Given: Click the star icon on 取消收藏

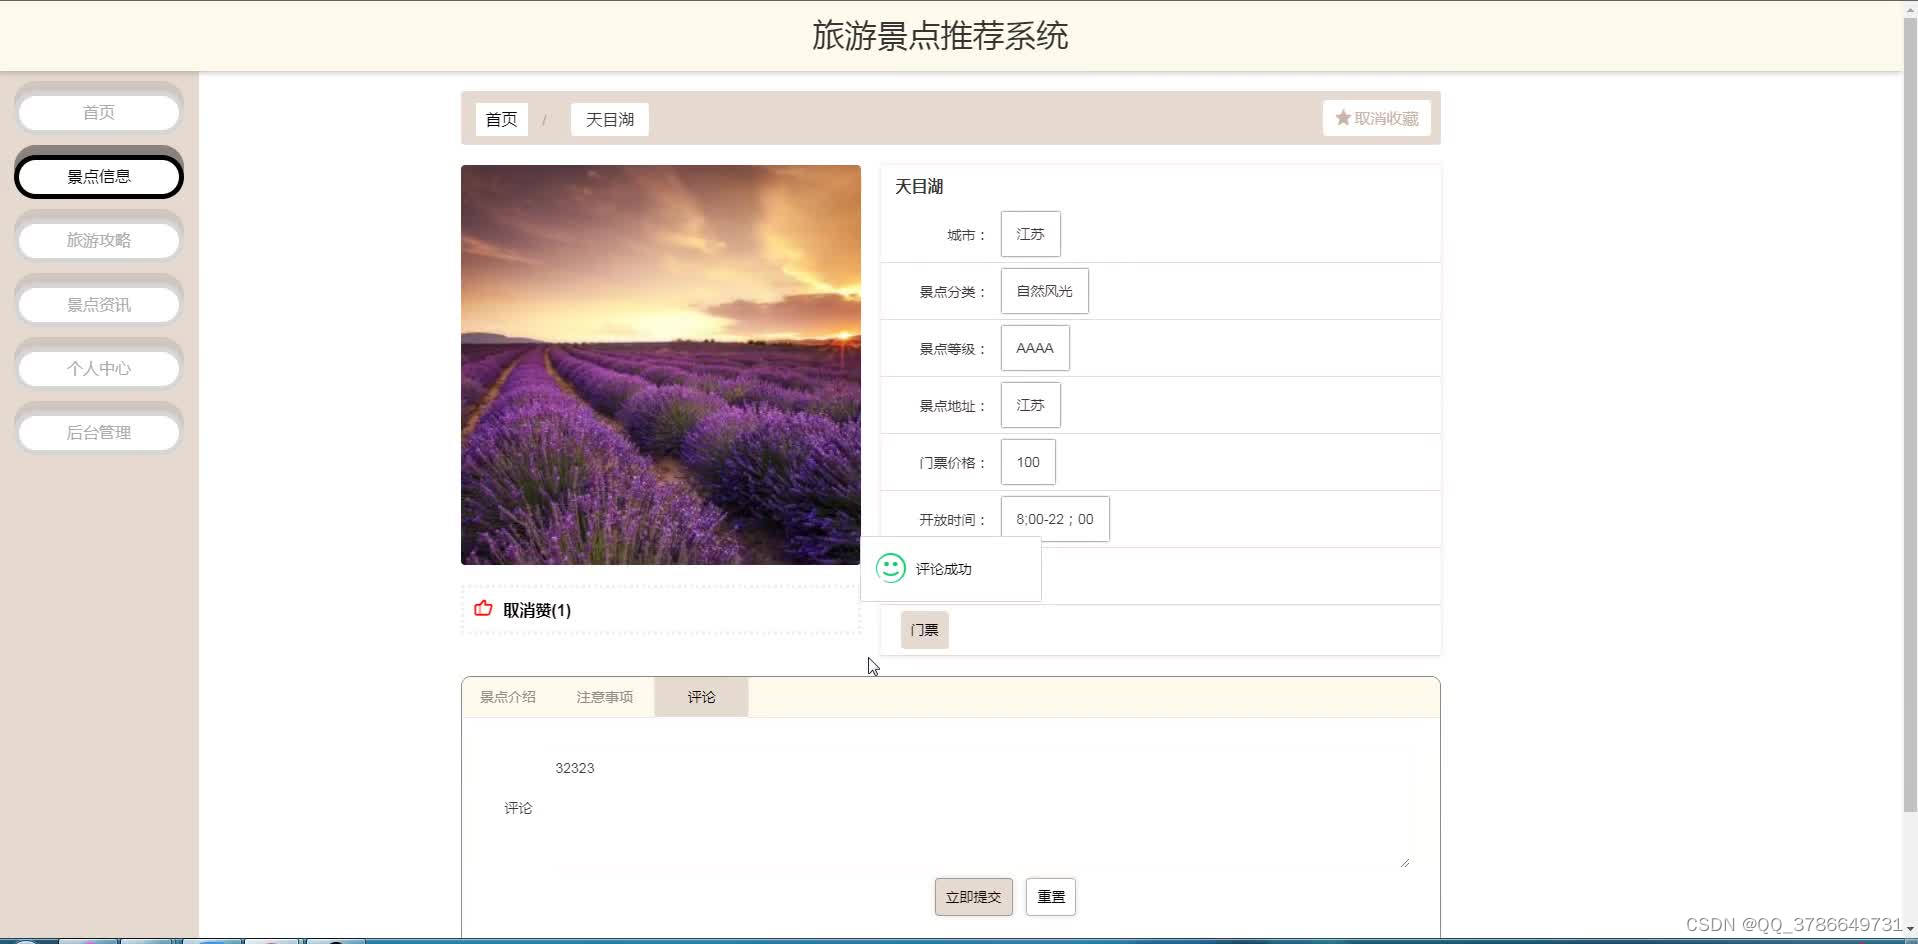Looking at the screenshot, I should (1343, 118).
